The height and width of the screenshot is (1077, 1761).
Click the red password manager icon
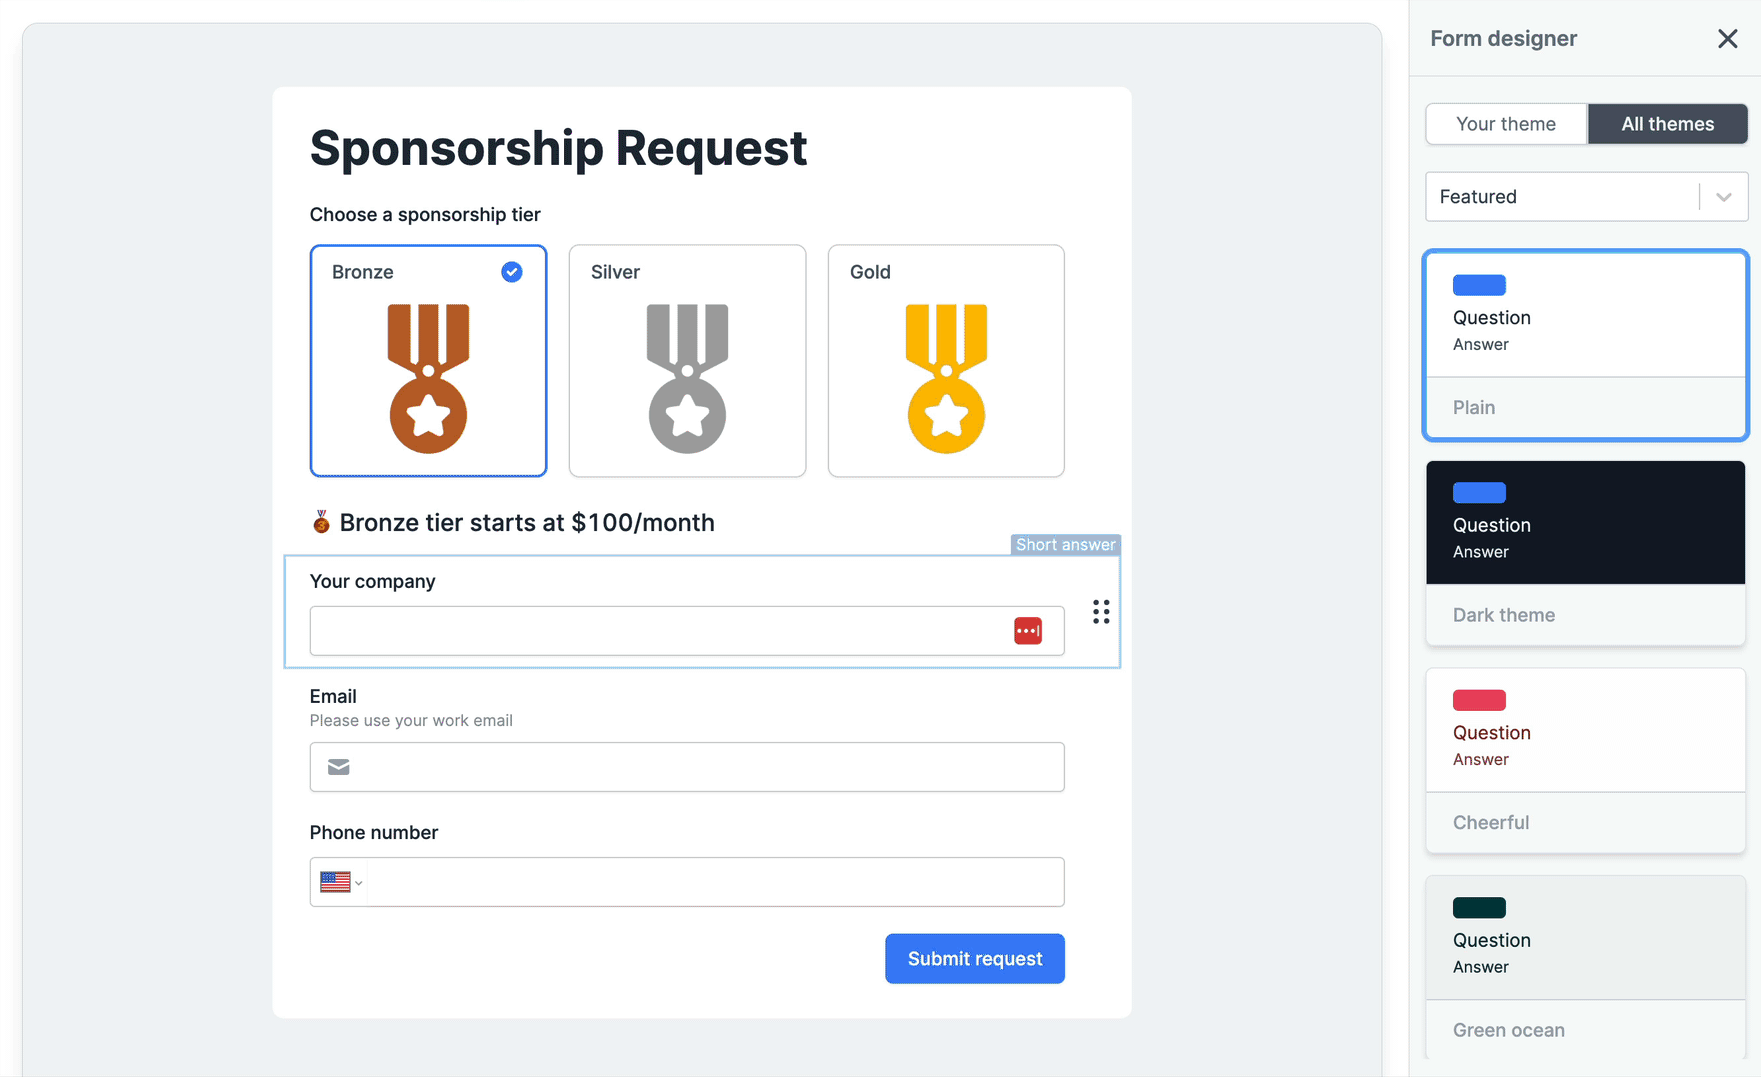1028,631
